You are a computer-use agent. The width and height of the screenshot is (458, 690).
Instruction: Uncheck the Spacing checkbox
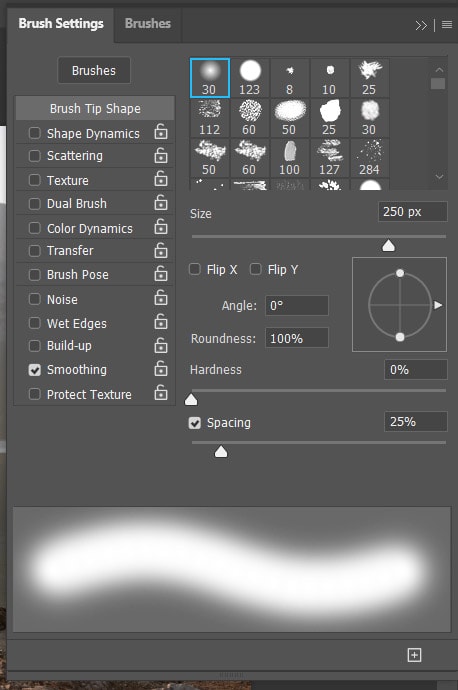pos(194,423)
